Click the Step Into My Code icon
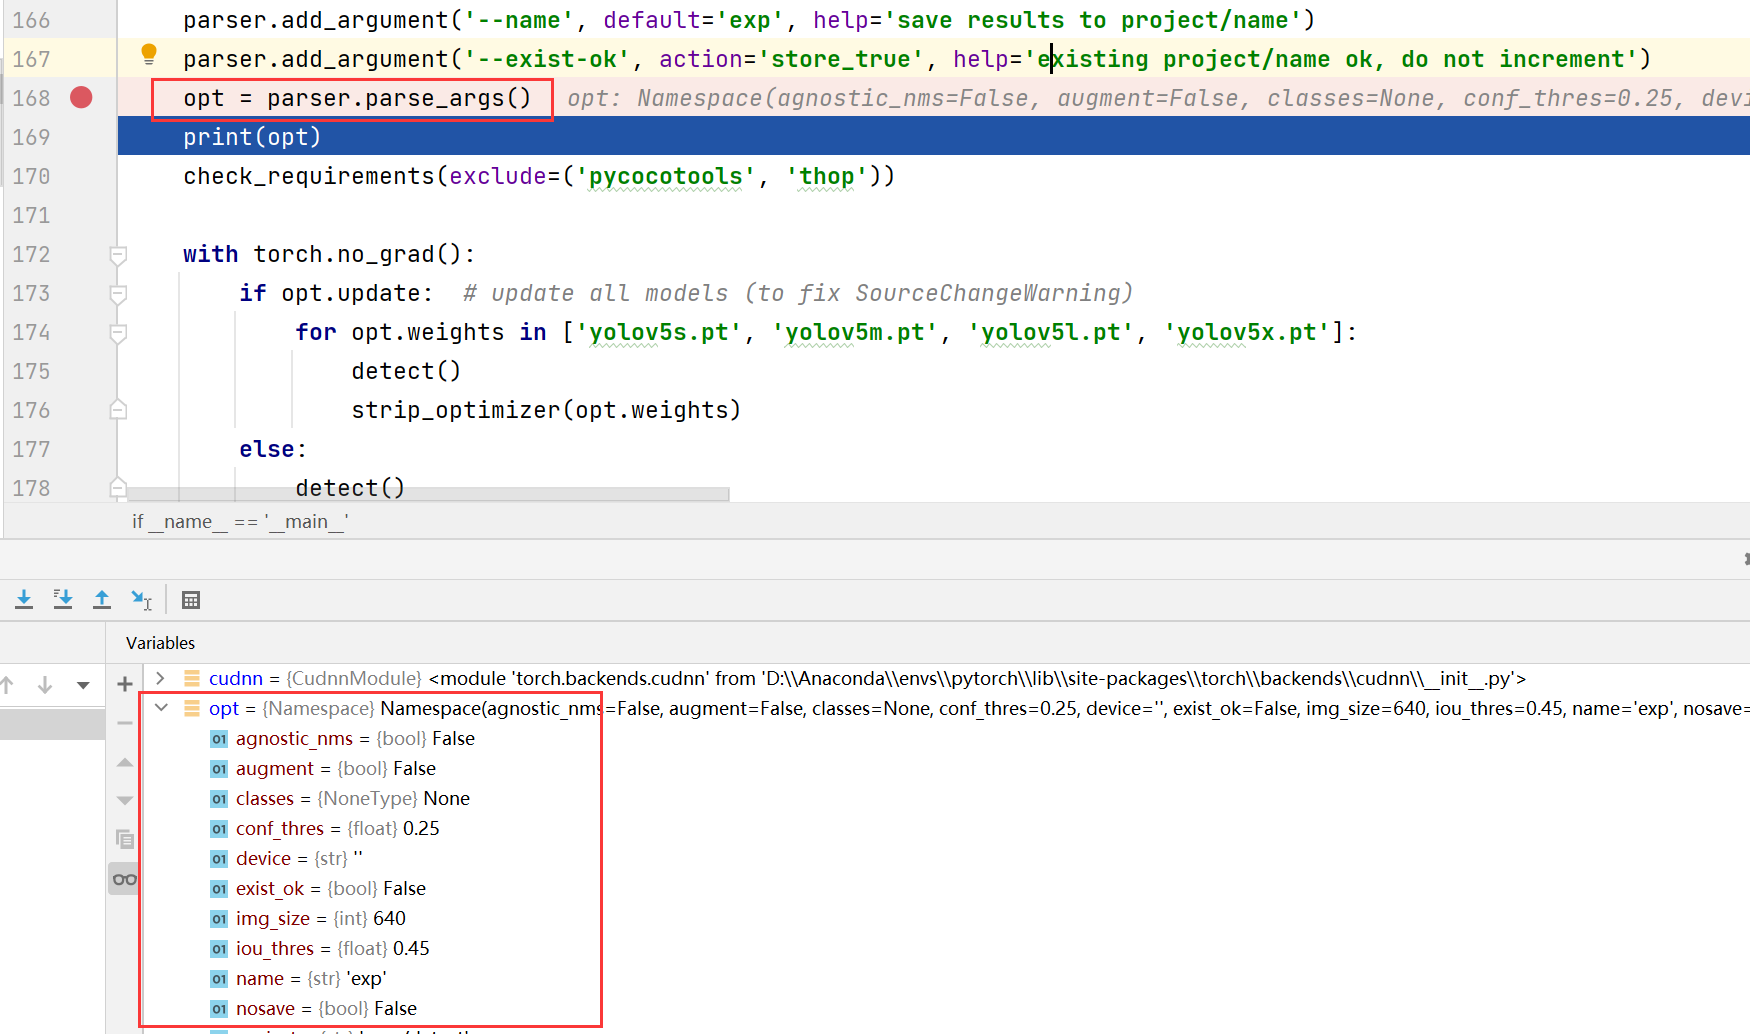1750x1034 pixels. click(63, 599)
